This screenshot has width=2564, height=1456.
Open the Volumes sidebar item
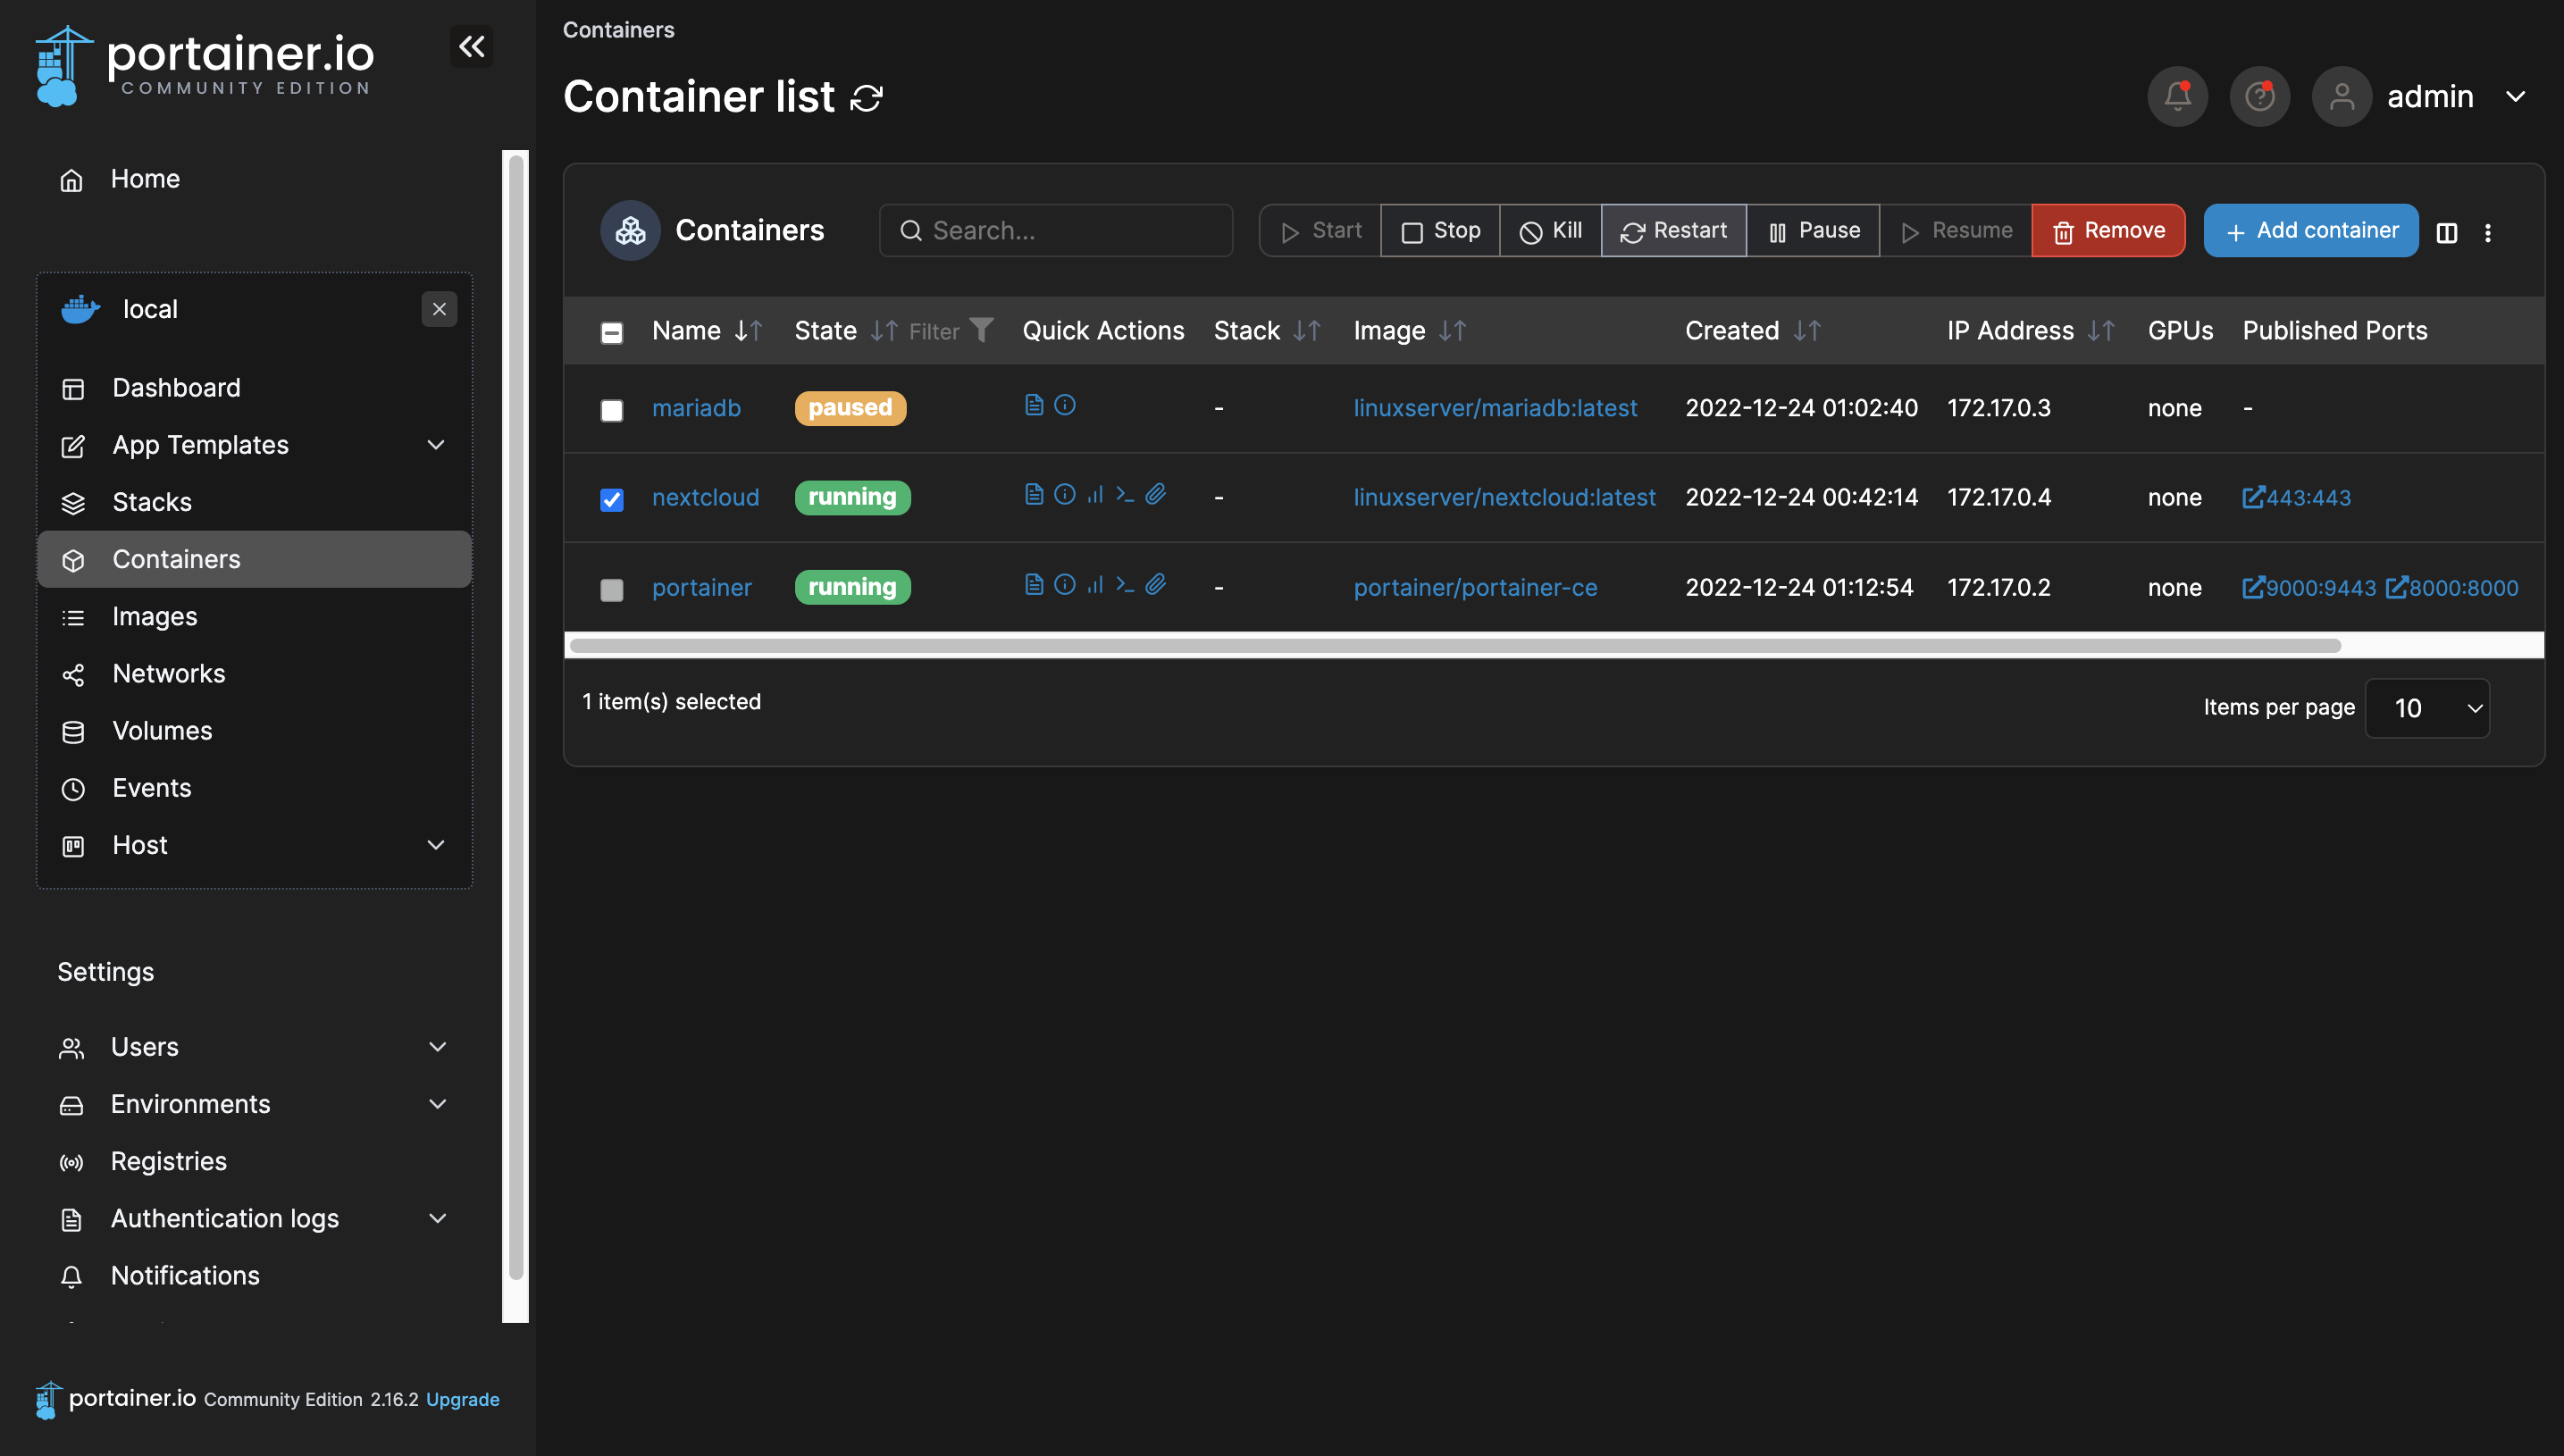tap(162, 731)
